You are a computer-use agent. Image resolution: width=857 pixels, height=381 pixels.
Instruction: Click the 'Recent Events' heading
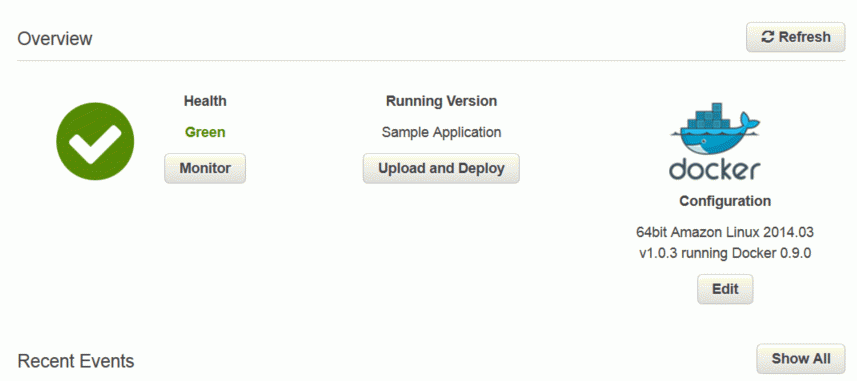pyautogui.click(x=75, y=361)
